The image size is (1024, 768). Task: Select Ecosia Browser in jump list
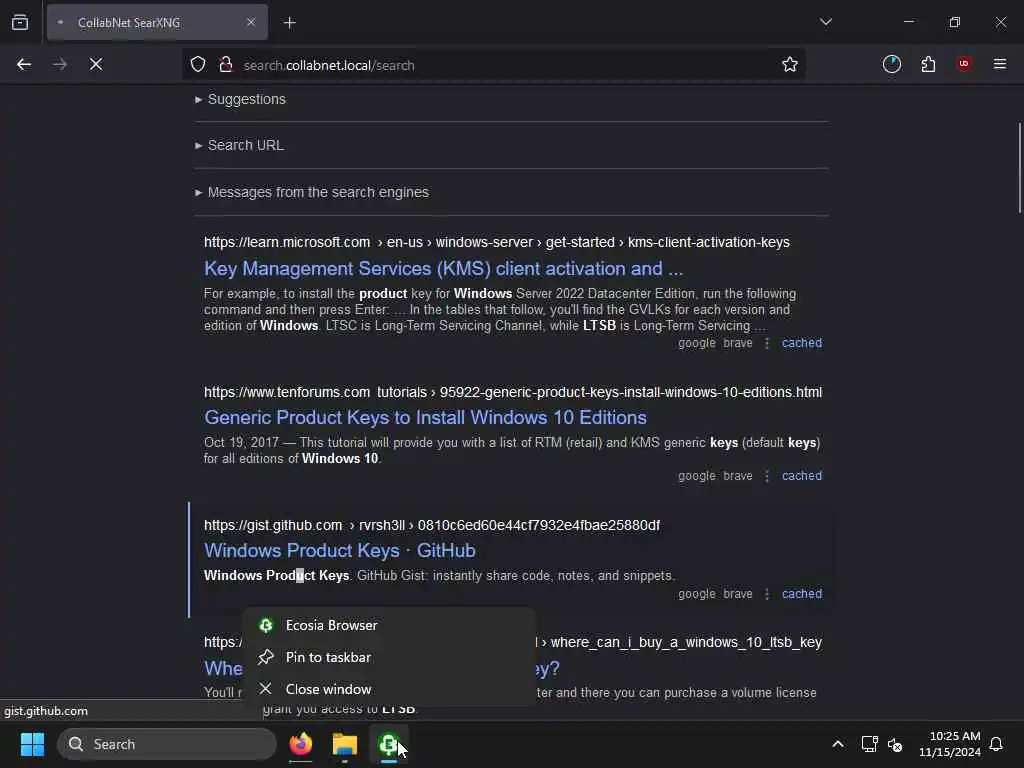pos(389,625)
